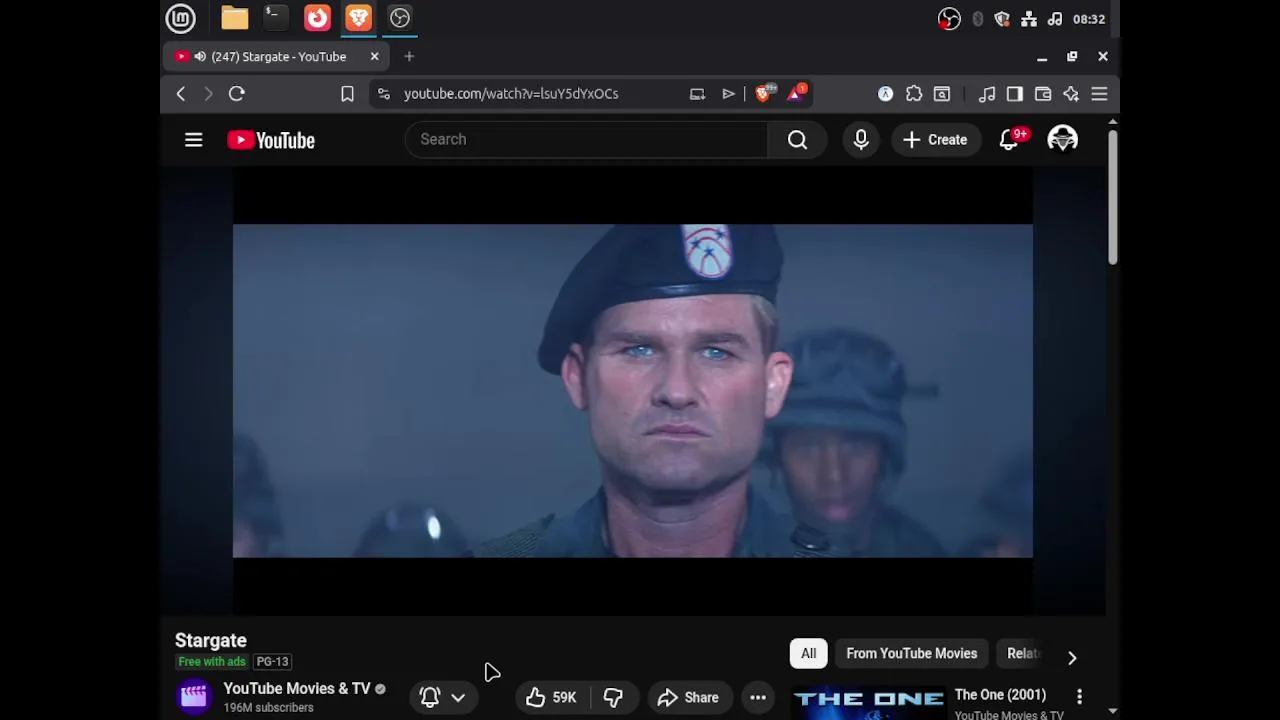Open the YouTube notifications bell

(x=1010, y=139)
